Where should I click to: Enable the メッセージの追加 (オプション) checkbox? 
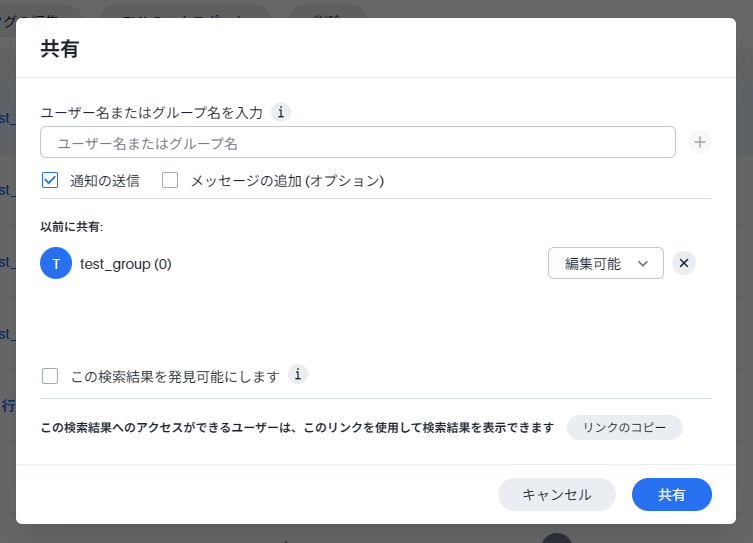coord(170,181)
